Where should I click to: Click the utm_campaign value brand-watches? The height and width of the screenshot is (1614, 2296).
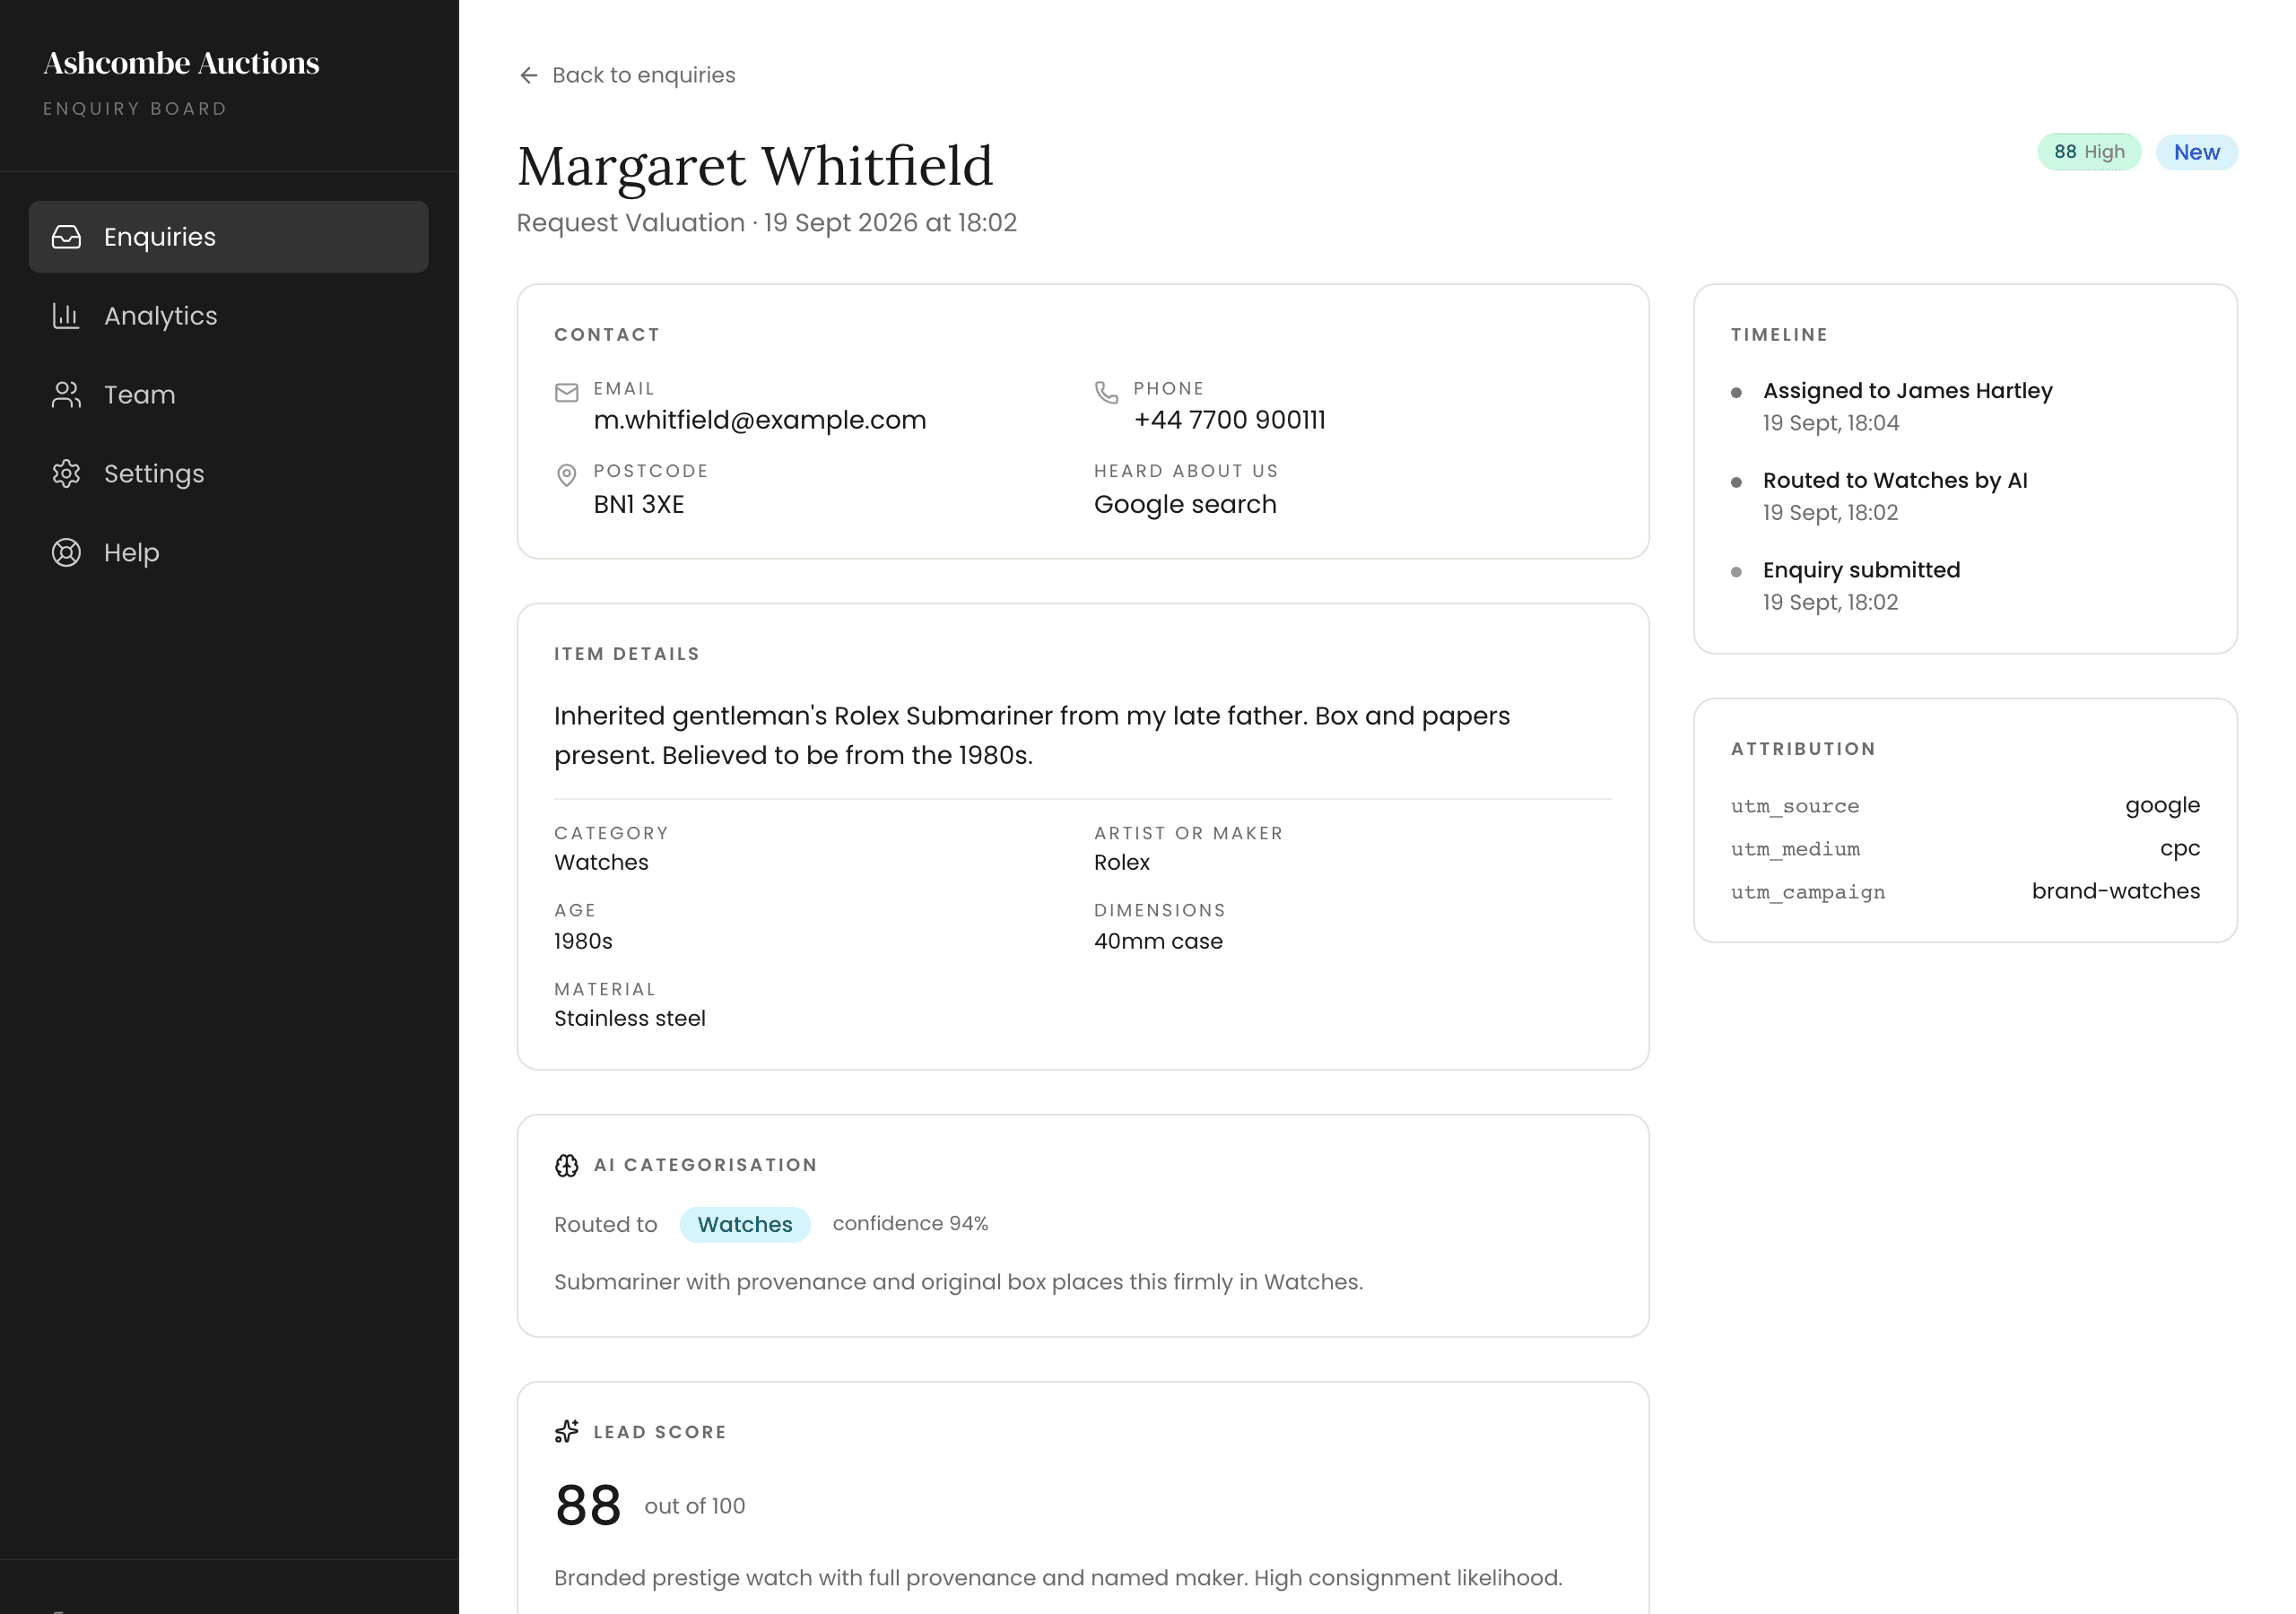tap(2115, 891)
